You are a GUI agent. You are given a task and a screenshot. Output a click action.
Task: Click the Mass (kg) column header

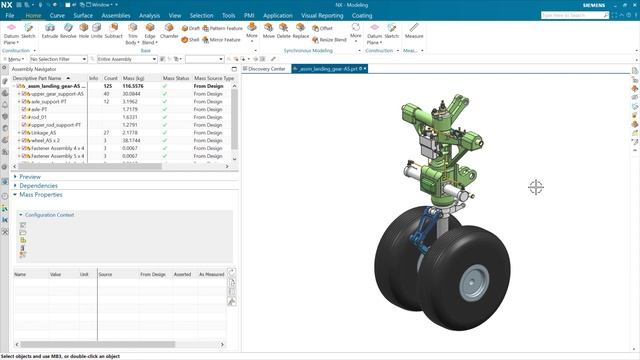click(133, 78)
